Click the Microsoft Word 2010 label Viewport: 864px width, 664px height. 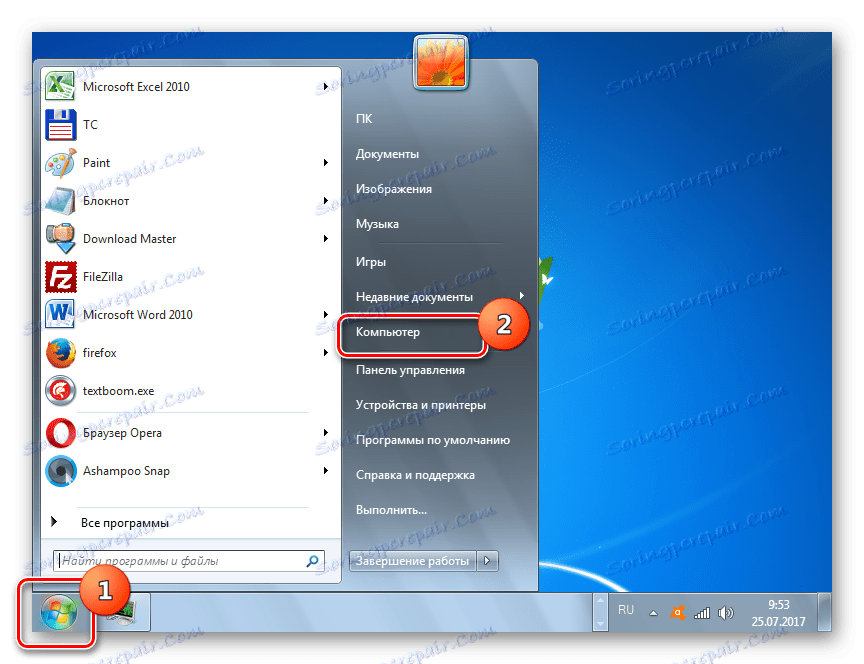[138, 315]
